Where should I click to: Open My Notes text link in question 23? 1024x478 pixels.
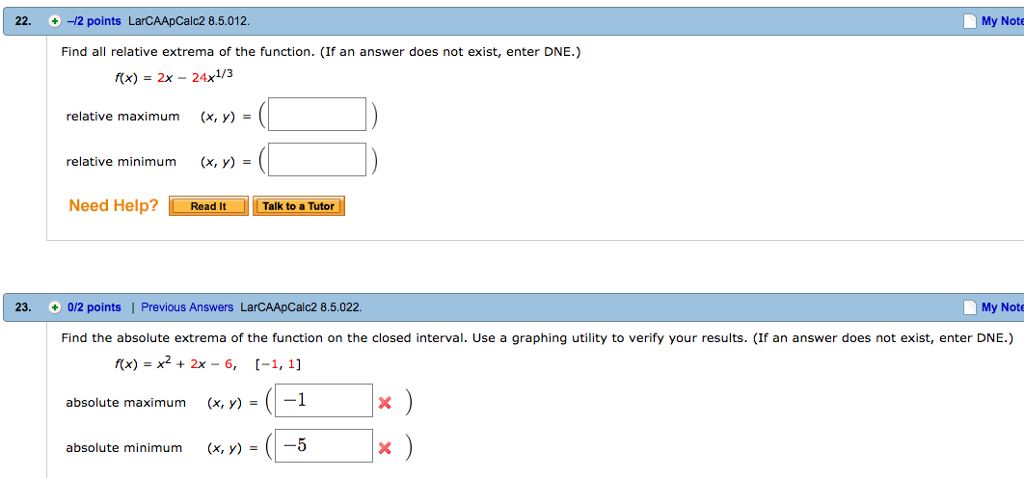[1002, 307]
